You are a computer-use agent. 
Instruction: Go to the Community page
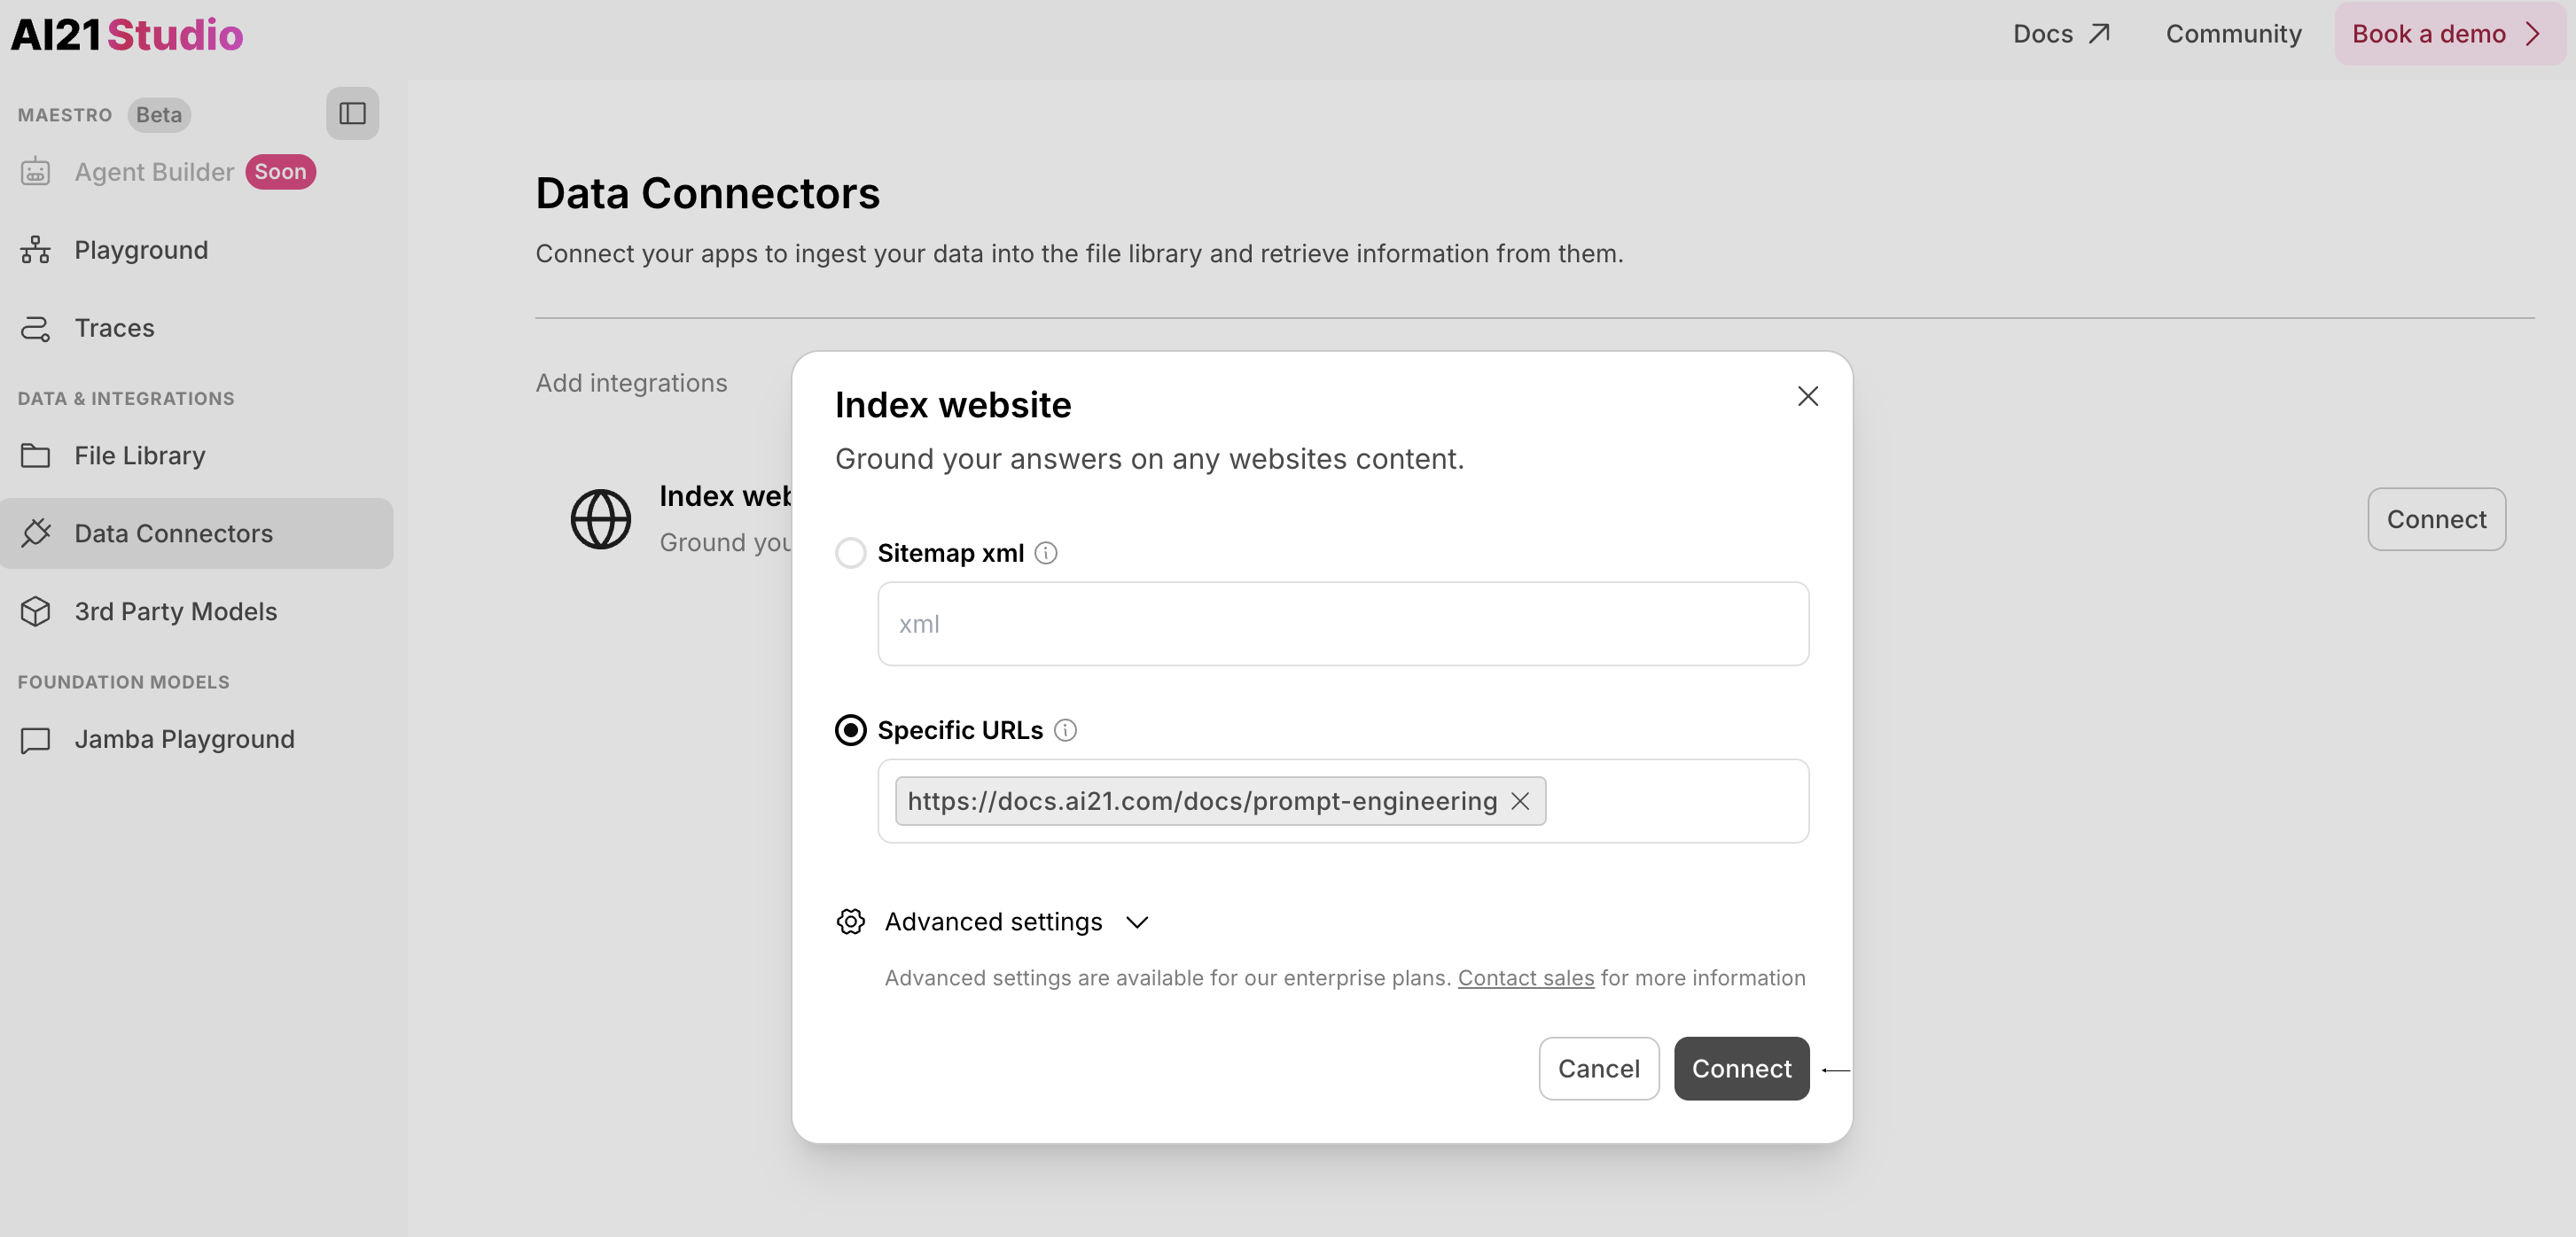pyautogui.click(x=2233, y=33)
